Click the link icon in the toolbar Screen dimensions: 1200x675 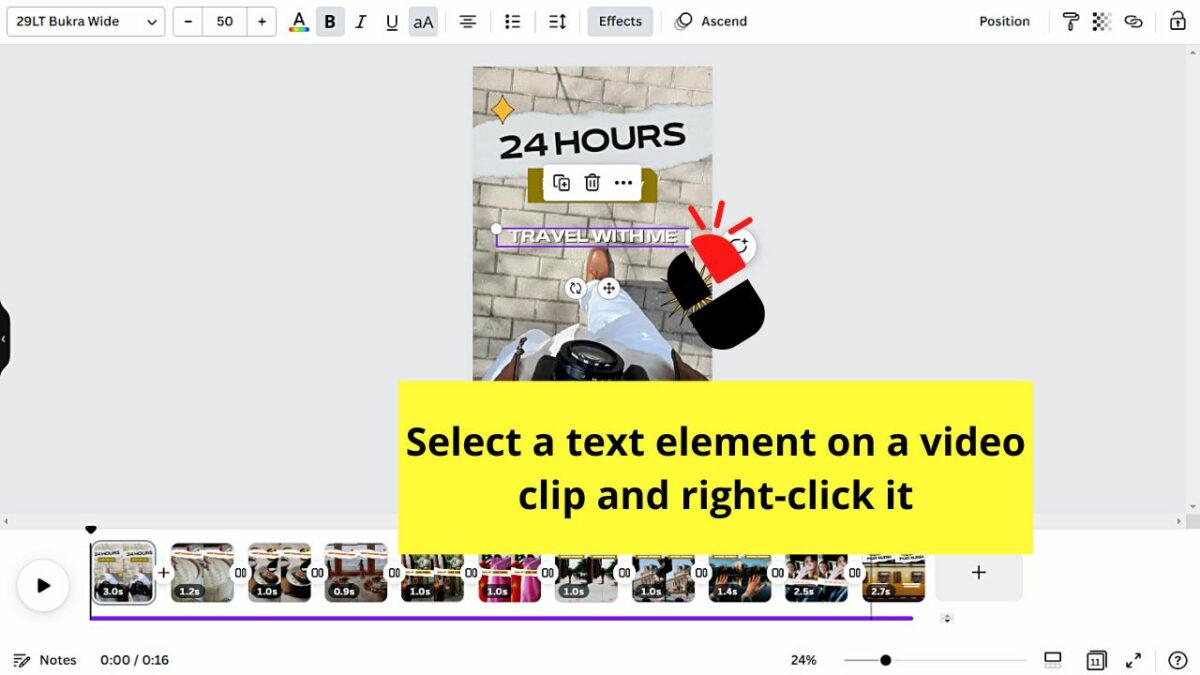[1133, 21]
